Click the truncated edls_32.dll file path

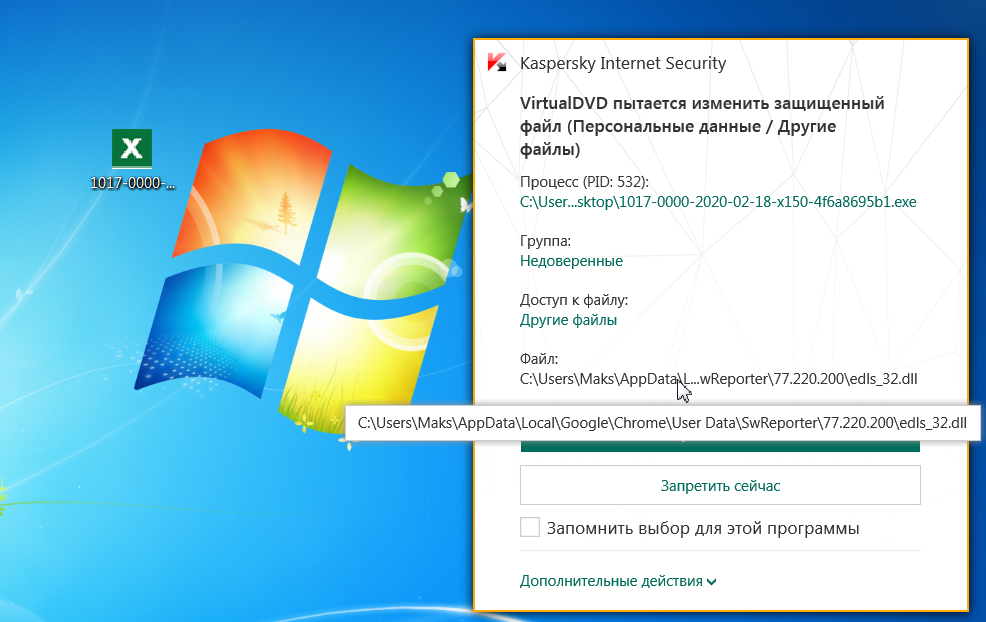pyautogui.click(x=718, y=379)
